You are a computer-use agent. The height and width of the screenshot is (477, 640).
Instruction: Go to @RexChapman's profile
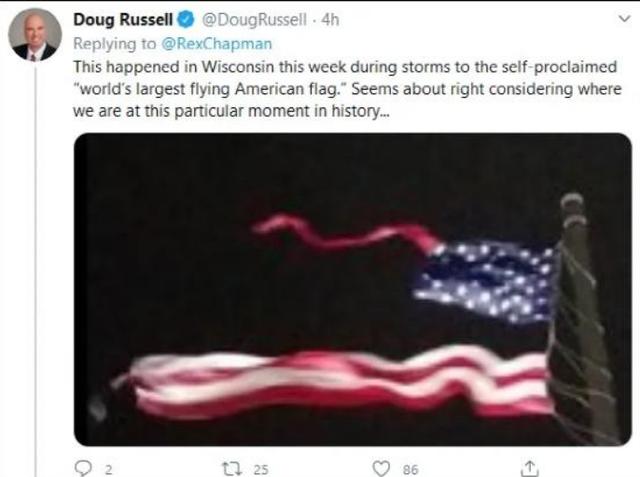pos(217,44)
